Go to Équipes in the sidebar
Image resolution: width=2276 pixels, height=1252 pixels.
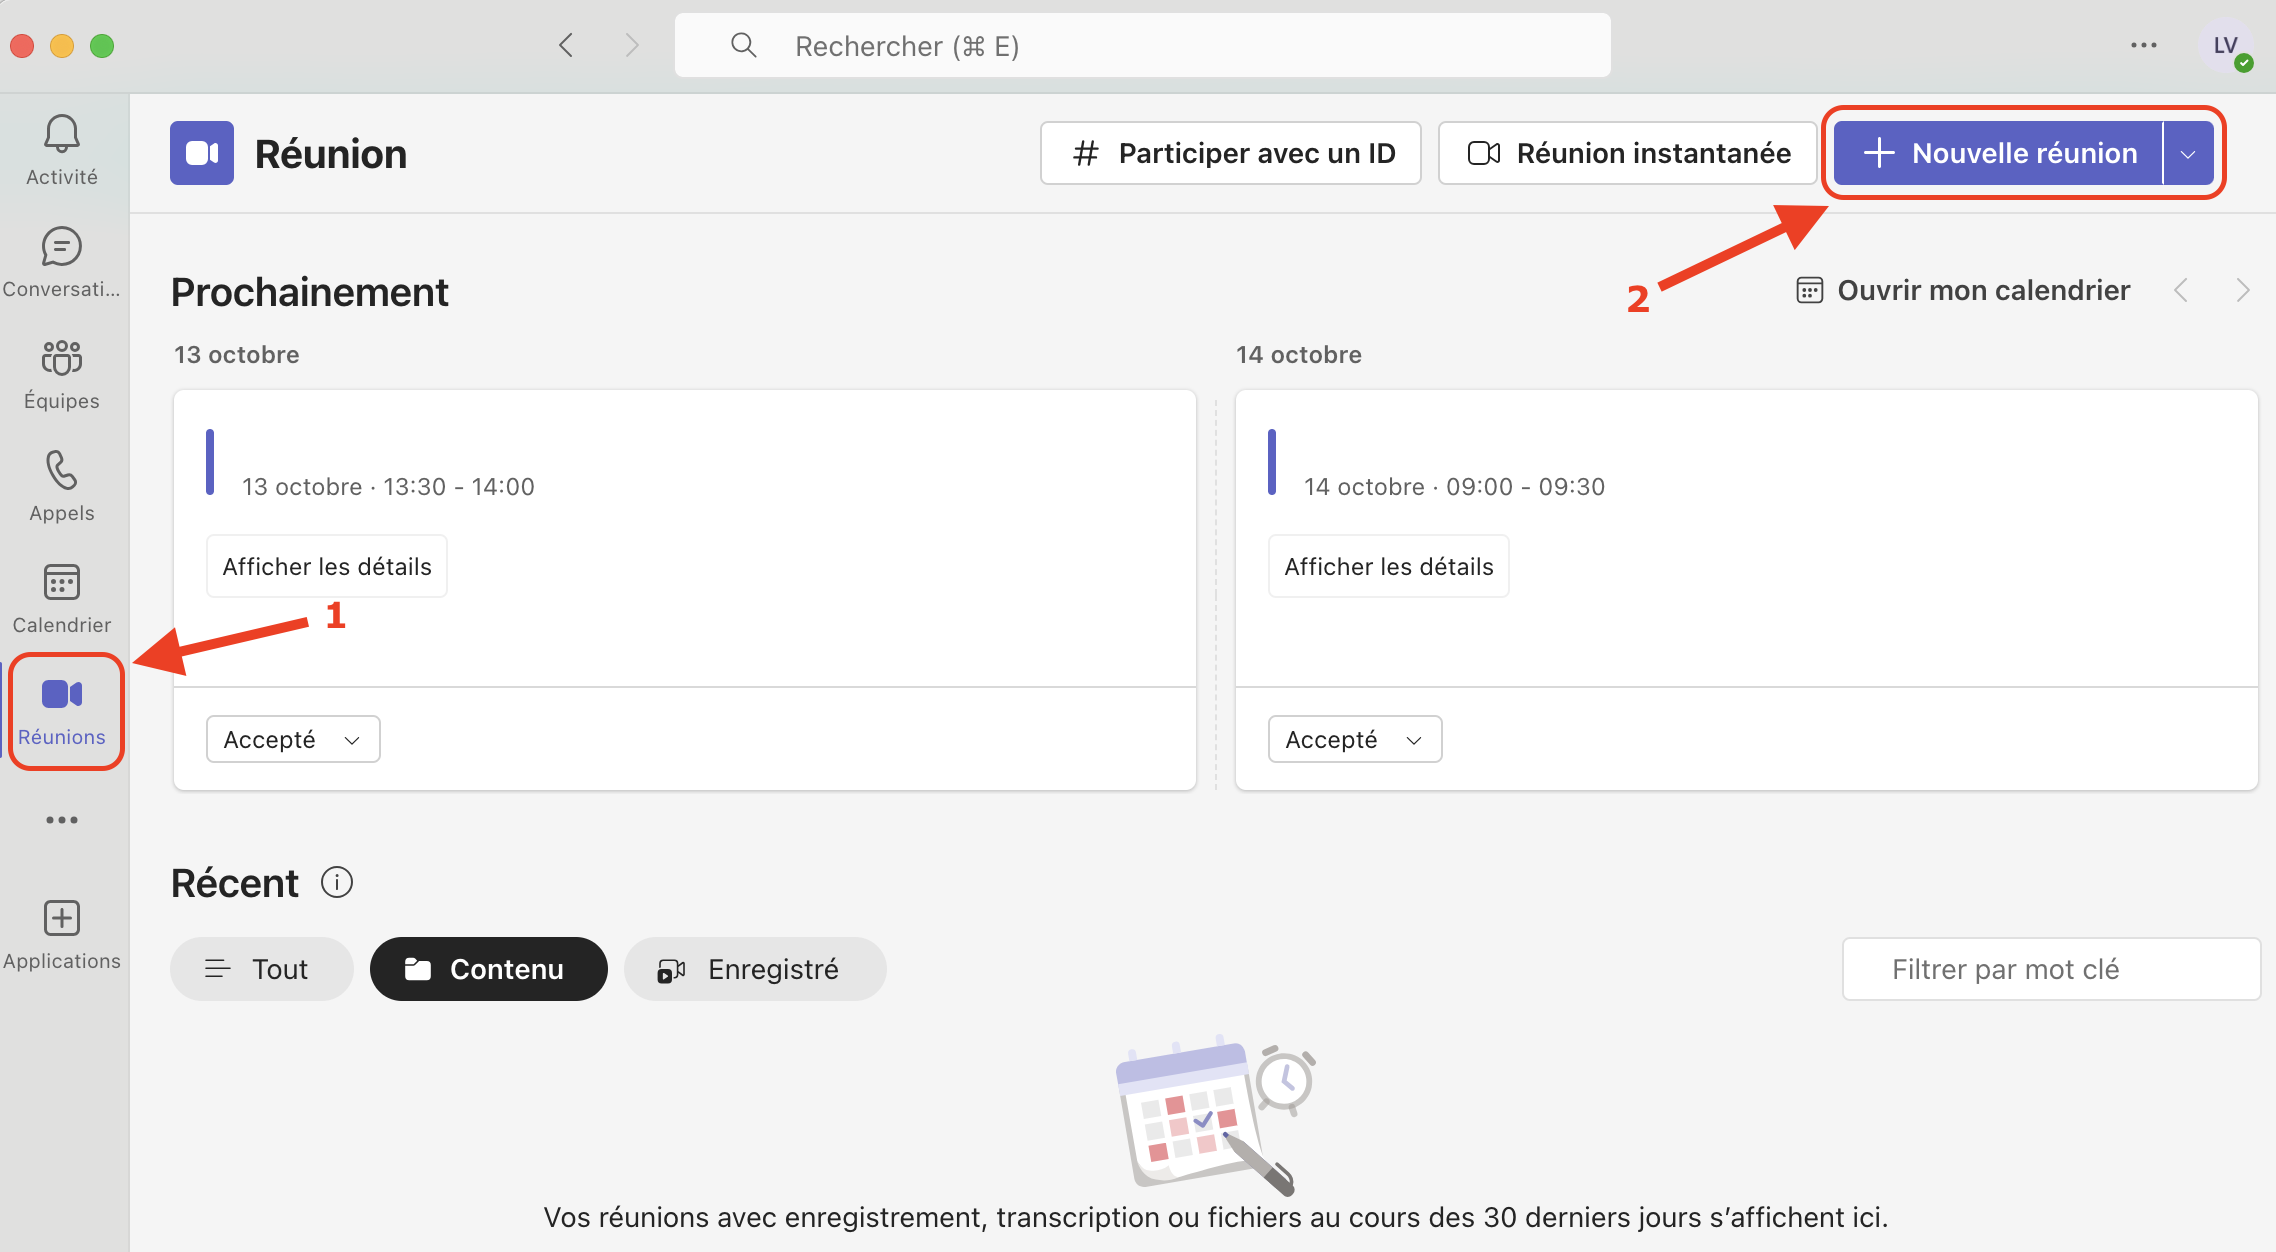[x=62, y=359]
